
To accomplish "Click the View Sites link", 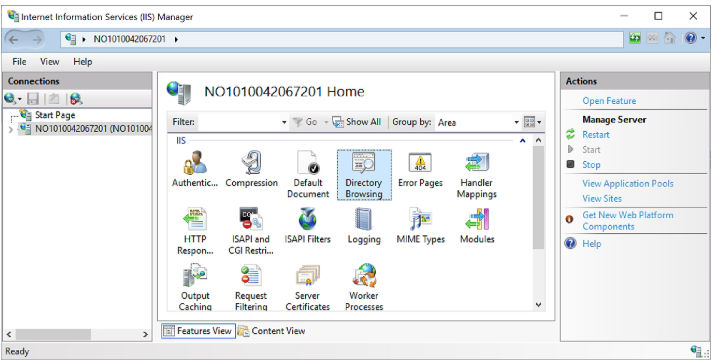I will point(602,198).
